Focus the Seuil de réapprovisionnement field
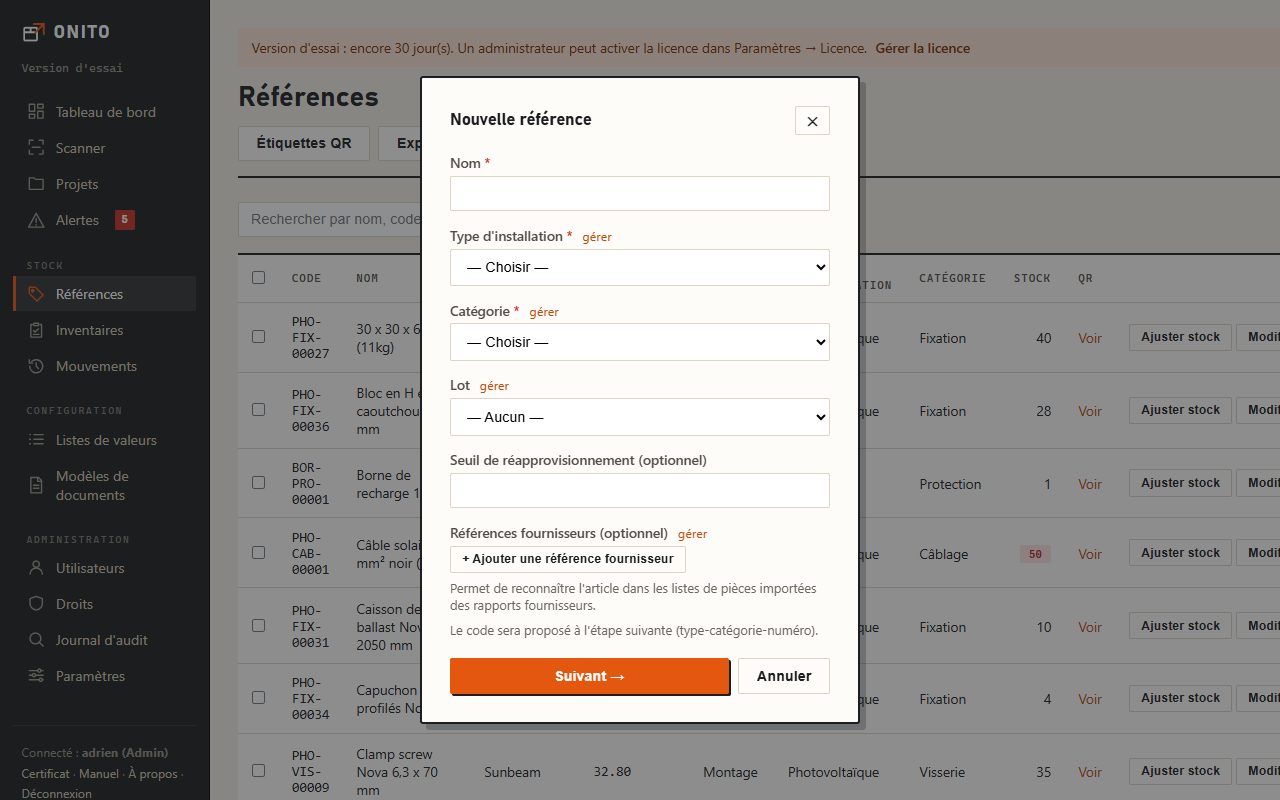Viewport: 1280px width, 800px height. pos(640,490)
